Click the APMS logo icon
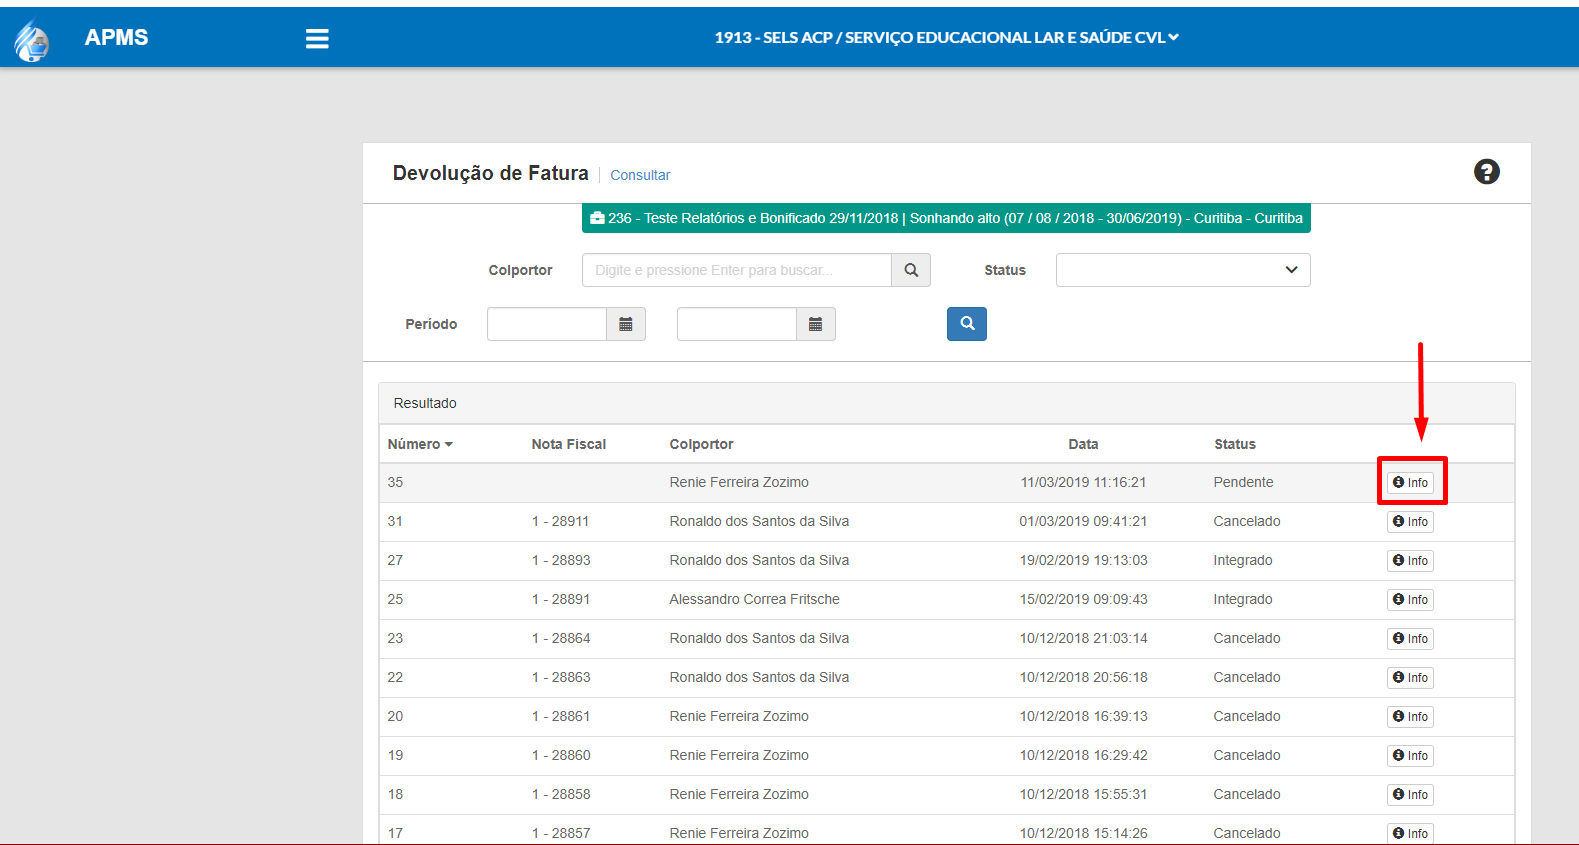Viewport: 1579px width, 845px height. [31, 40]
